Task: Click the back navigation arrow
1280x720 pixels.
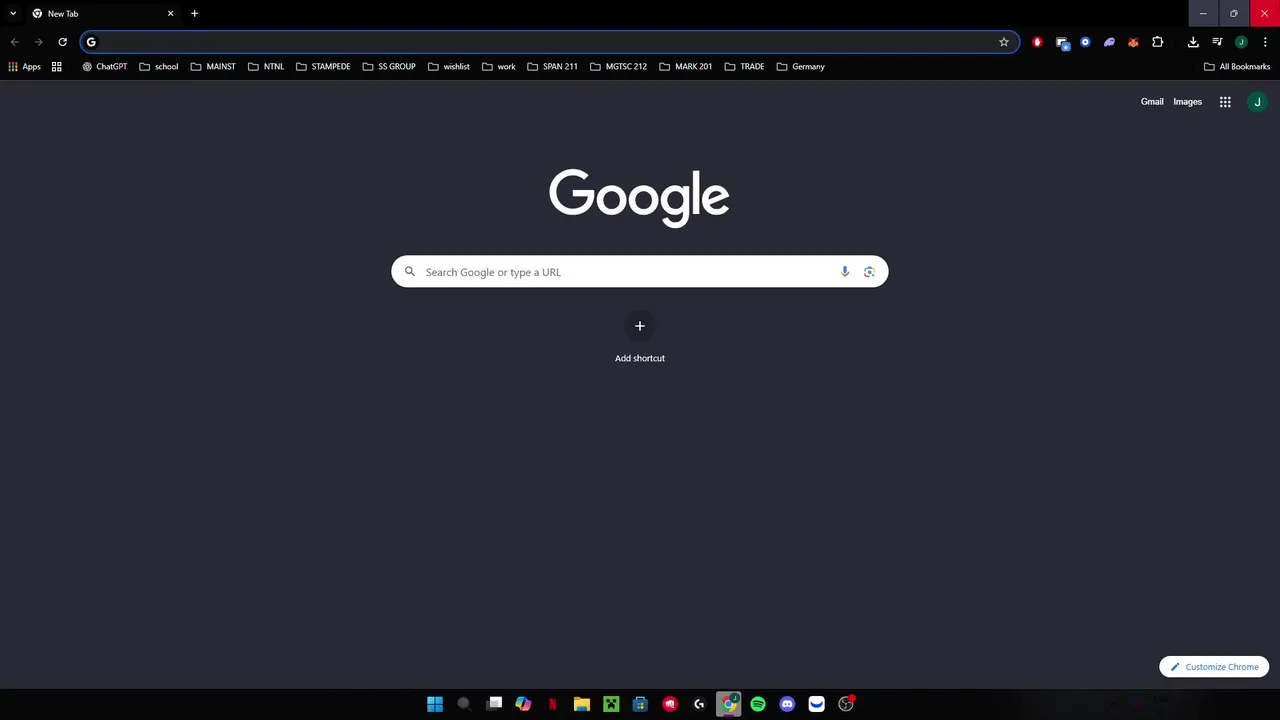Action: pos(14,42)
